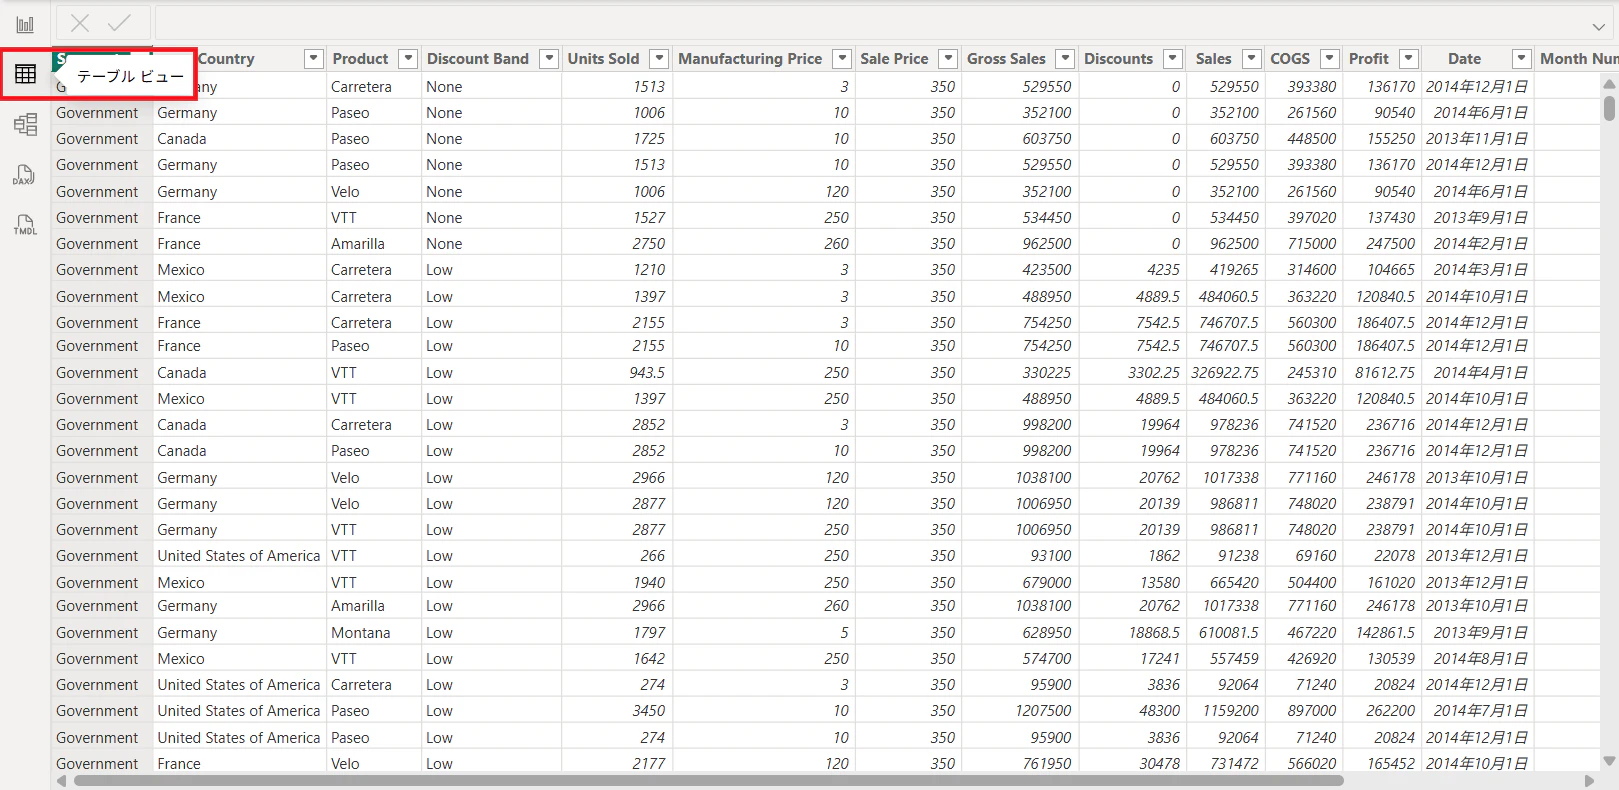1619x790 pixels.
Task: Open COGS column filter dropdown
Action: click(1330, 59)
